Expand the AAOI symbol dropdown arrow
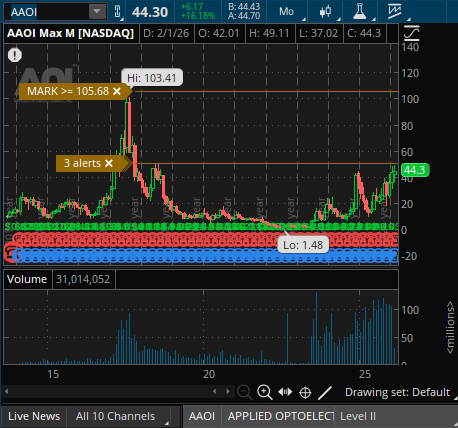Image resolution: width=458 pixels, height=428 pixels. 97,12
